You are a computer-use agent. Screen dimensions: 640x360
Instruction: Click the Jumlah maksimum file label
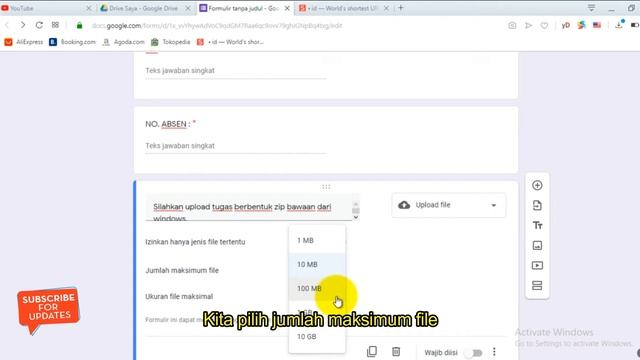(x=182, y=270)
